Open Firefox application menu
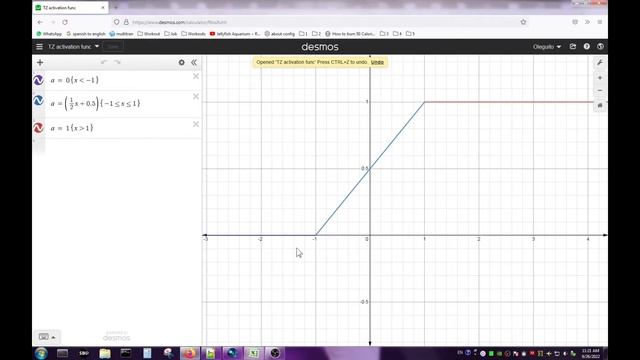The width and height of the screenshot is (640, 360). coord(600,22)
